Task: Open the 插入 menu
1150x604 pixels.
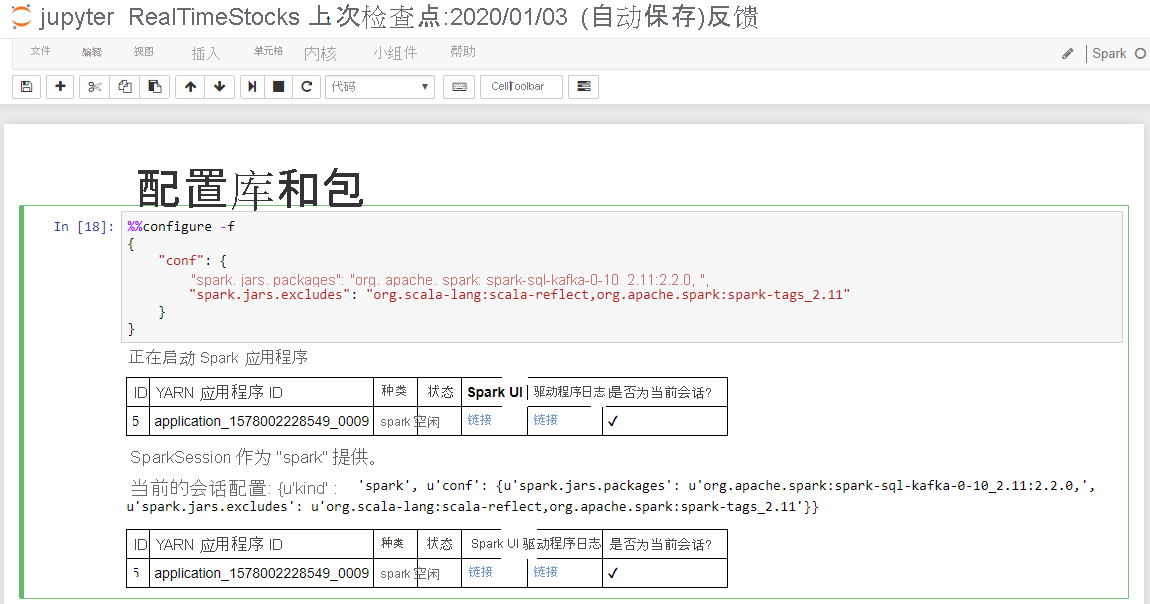Action: click(205, 53)
